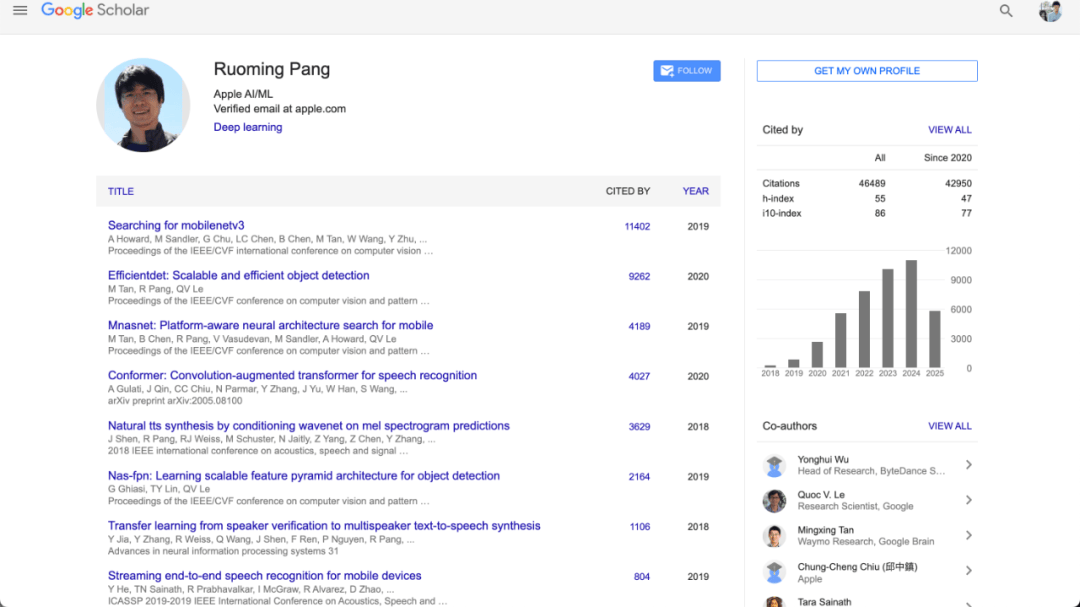Viewport: 1080px width, 607px height.
Task: Open the Searching for mobilenetv3 paper
Action: point(176,226)
